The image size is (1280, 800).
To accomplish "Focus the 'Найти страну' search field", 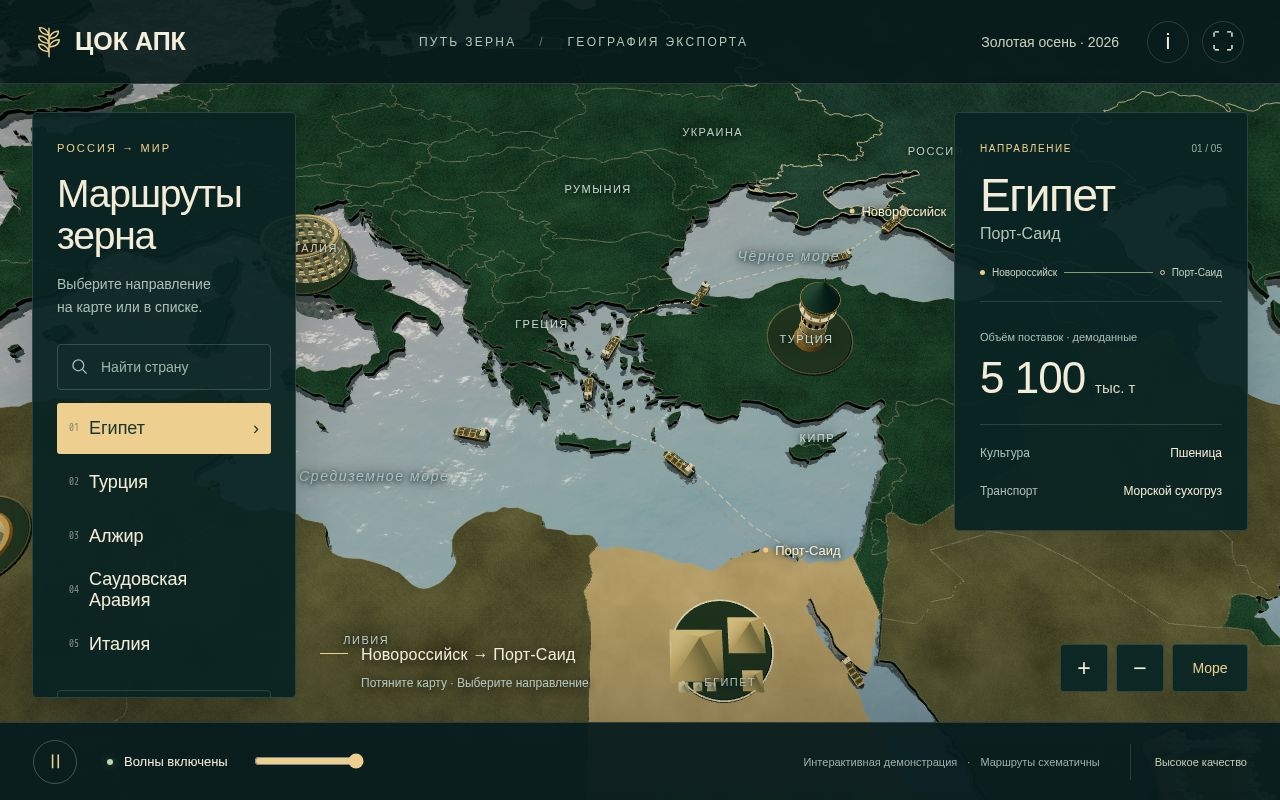I will point(164,367).
